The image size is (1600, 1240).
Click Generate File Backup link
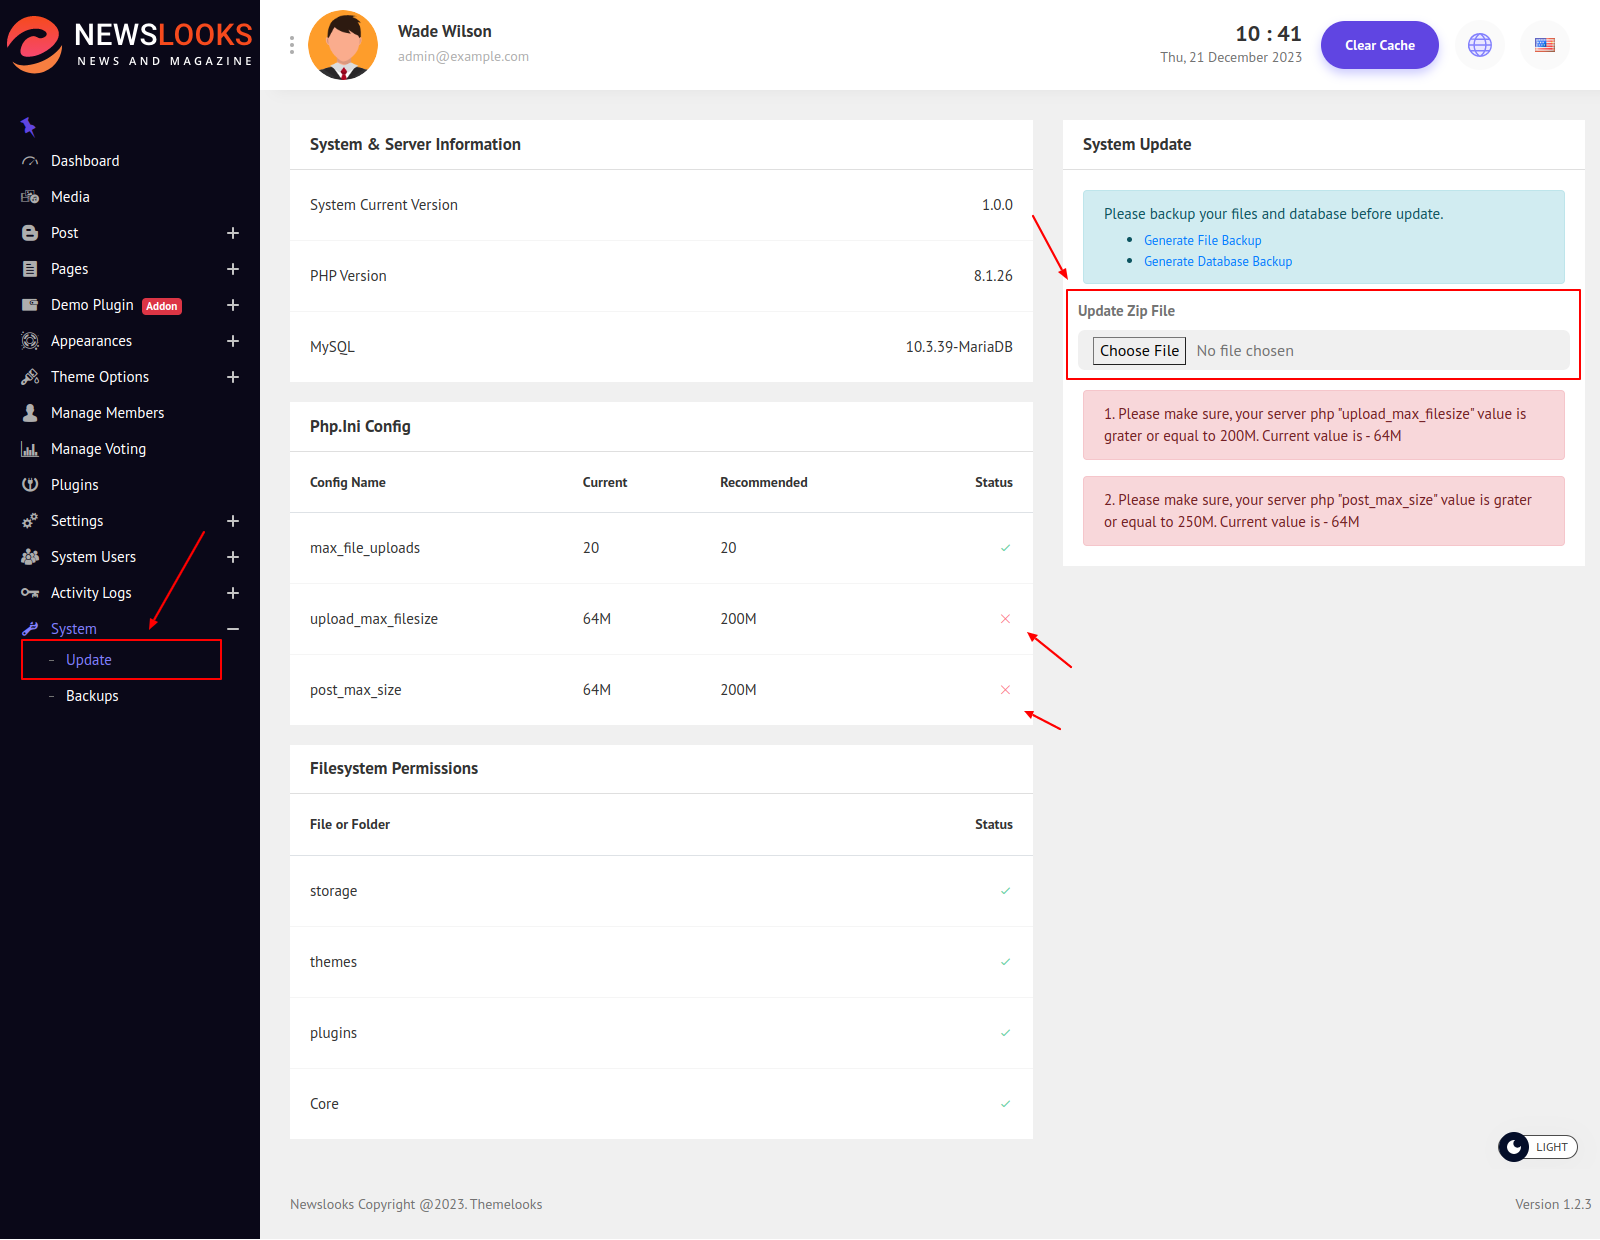coord(1202,240)
